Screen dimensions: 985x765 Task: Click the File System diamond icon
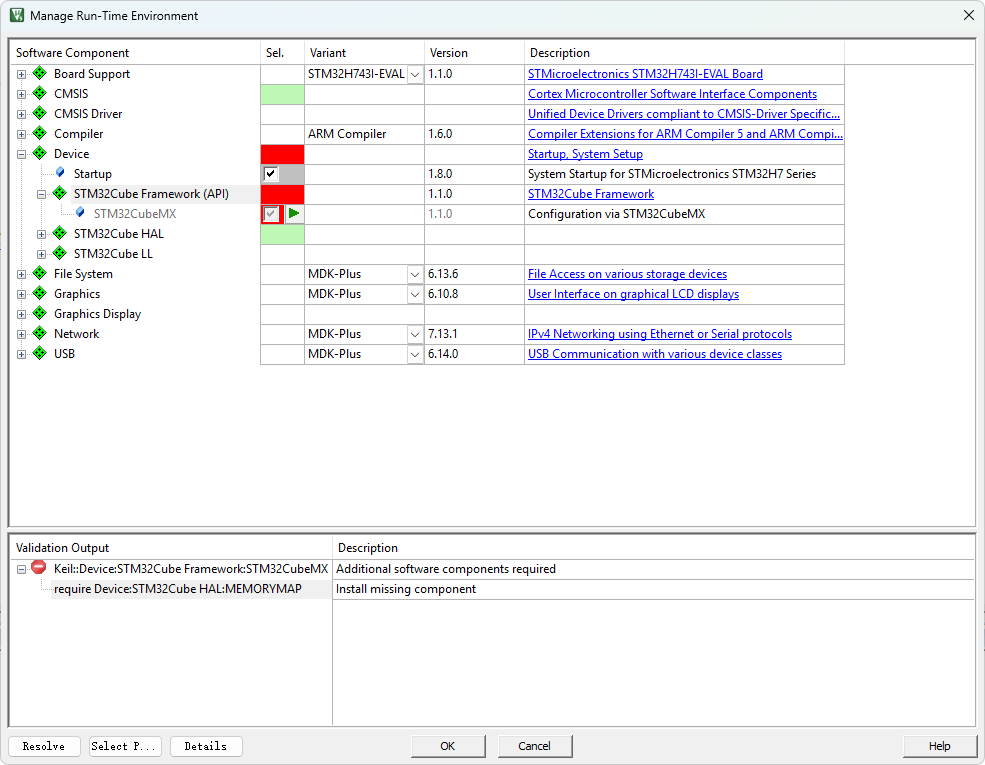pos(40,274)
